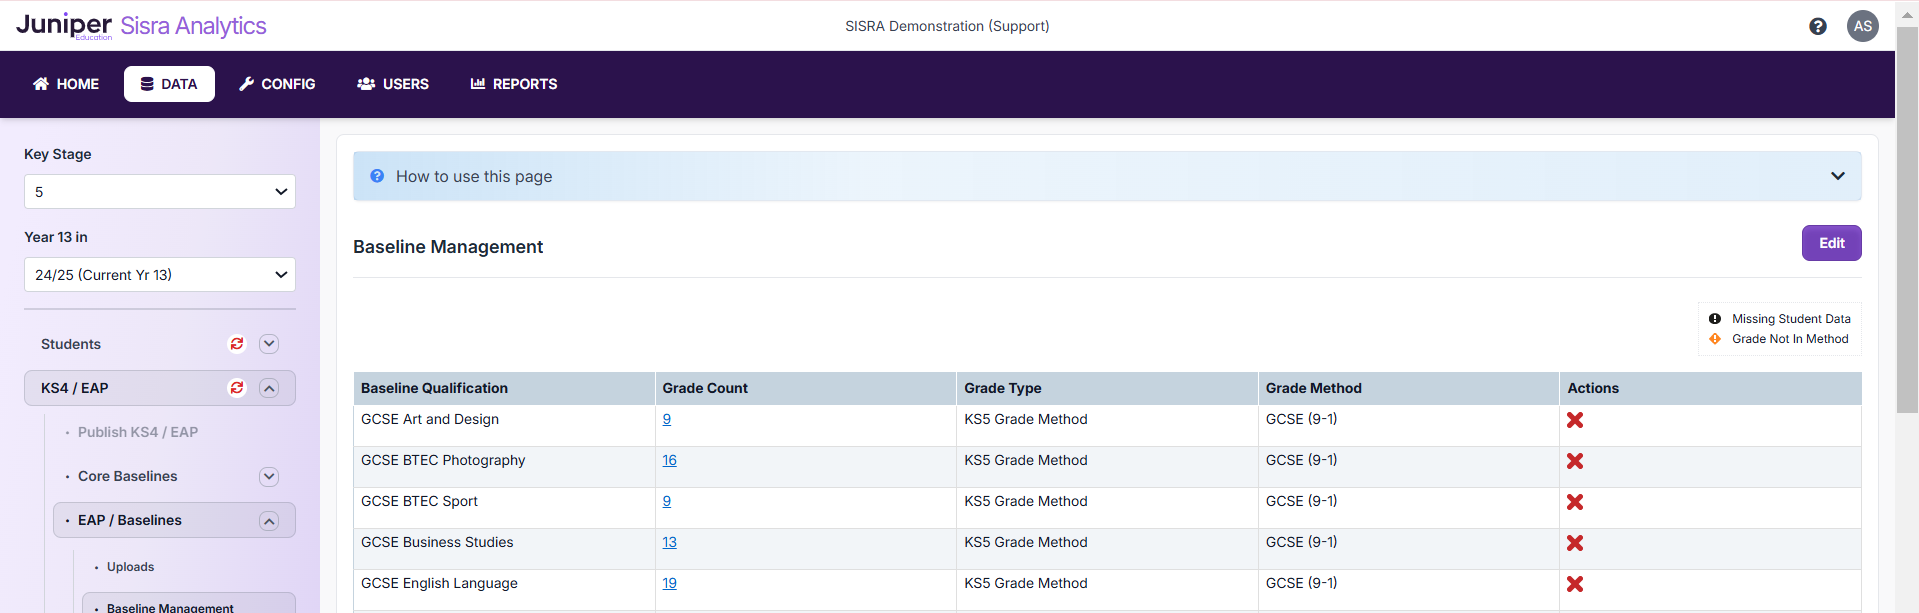Go to the CONFIG tab

point(277,84)
